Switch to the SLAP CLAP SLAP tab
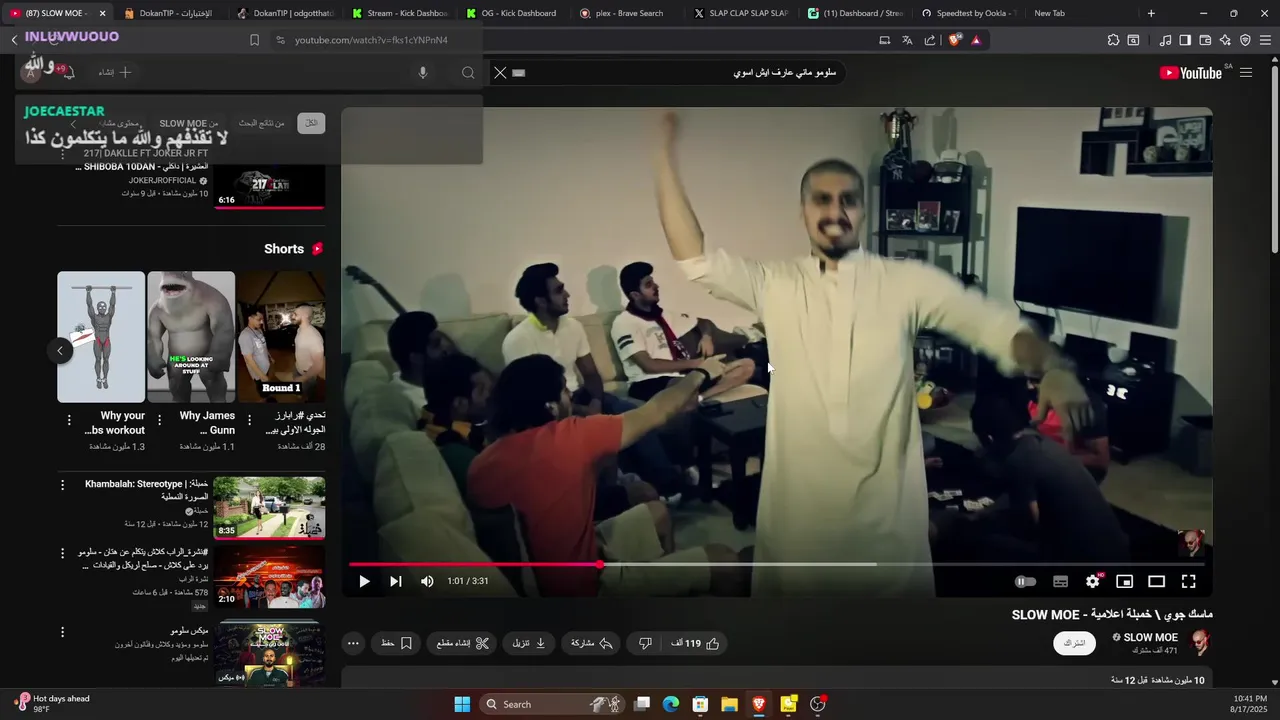 tap(741, 13)
